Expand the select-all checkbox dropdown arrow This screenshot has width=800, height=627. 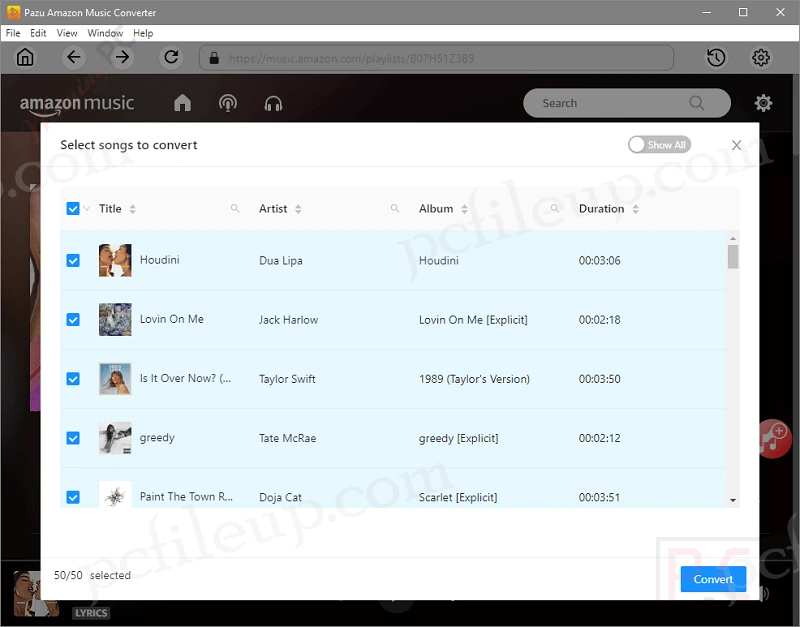pyautogui.click(x=87, y=209)
